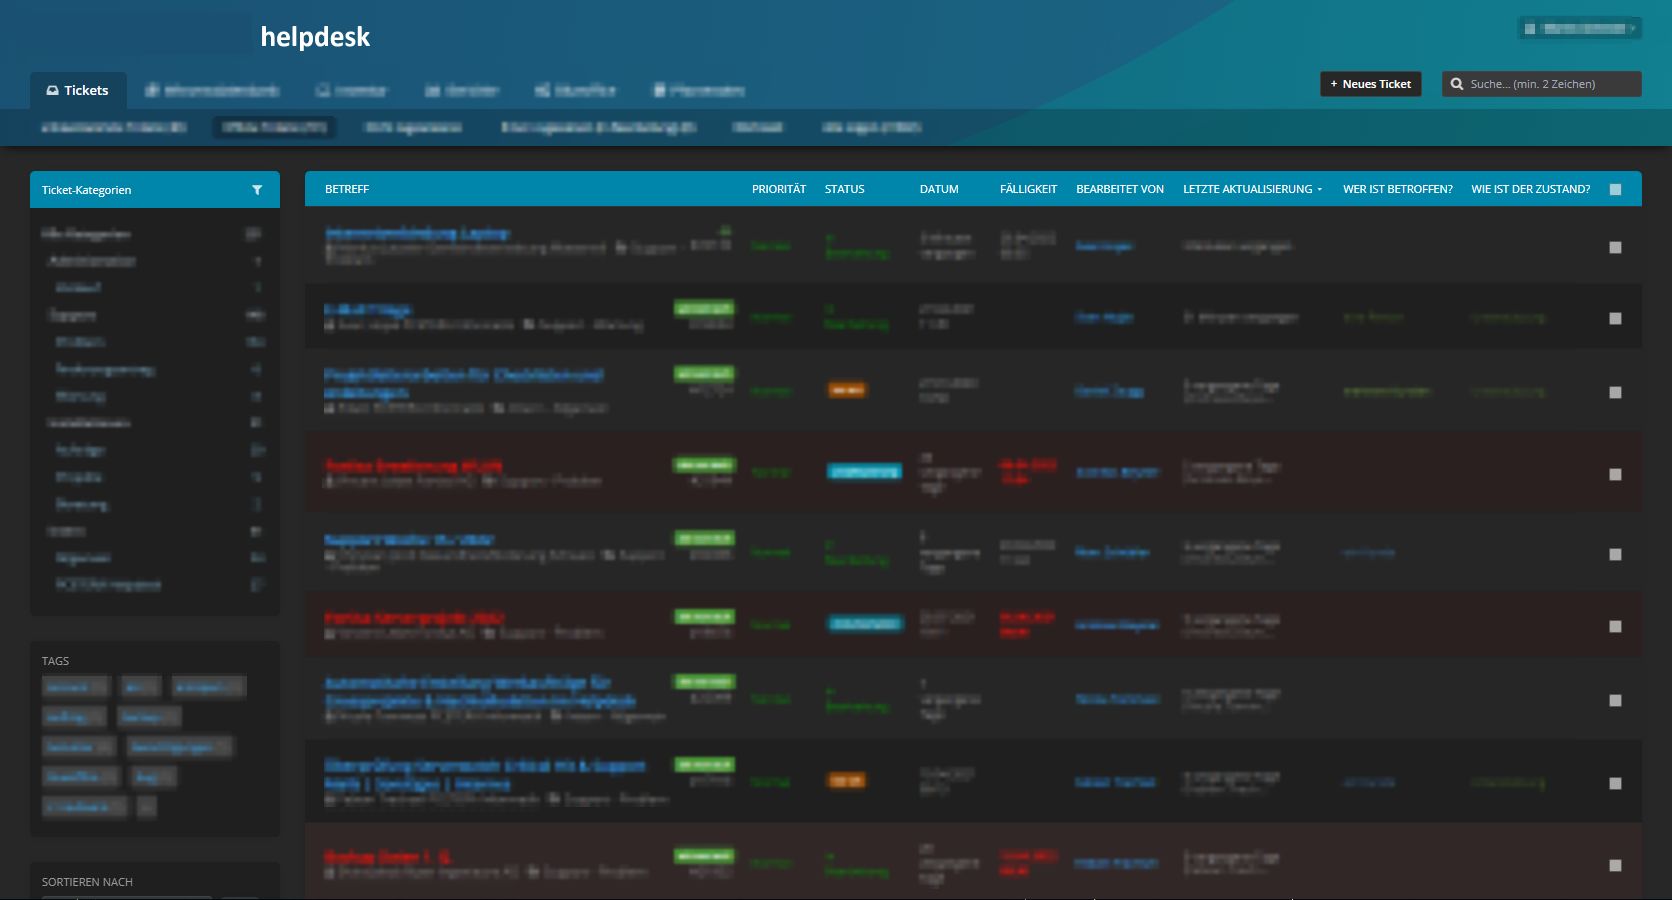Tick the checkbox of the second ticket row
Screen dimensions: 1672x900
click(1615, 318)
